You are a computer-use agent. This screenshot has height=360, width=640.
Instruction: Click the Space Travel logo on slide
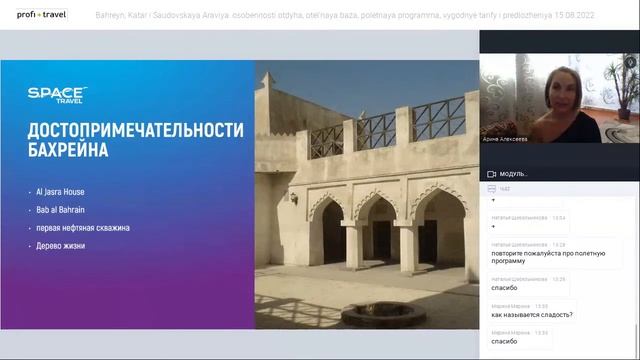pos(58,95)
